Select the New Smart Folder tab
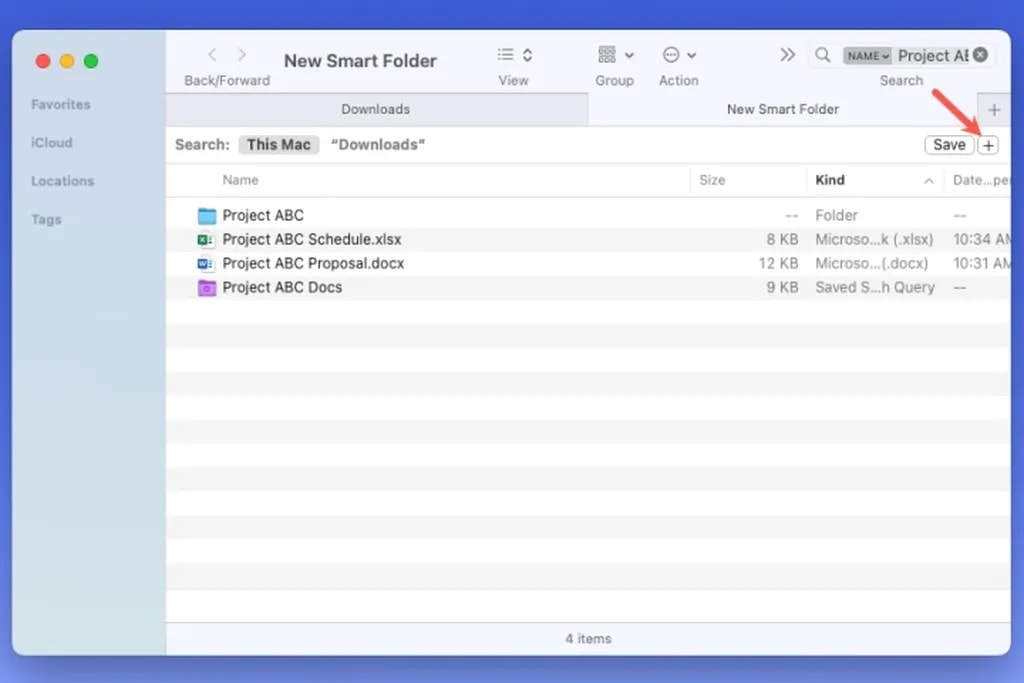 (782, 109)
